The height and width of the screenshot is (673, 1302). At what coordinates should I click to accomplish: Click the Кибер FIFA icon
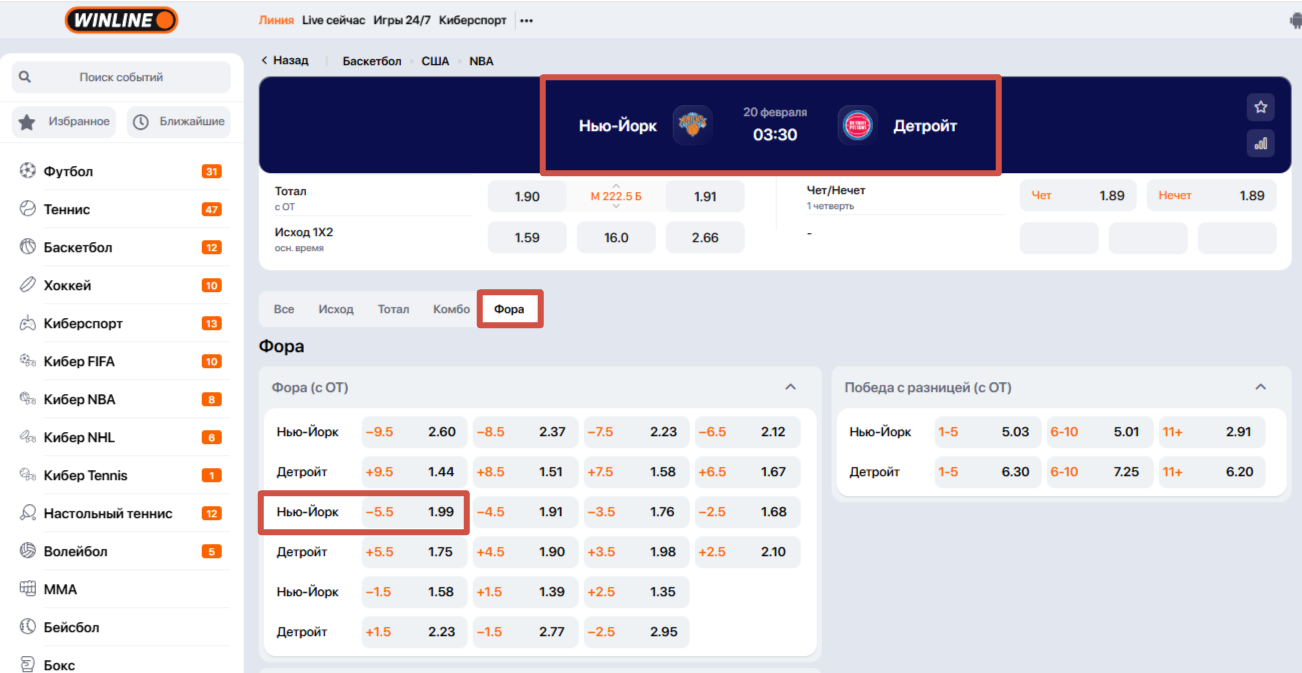click(x=28, y=361)
